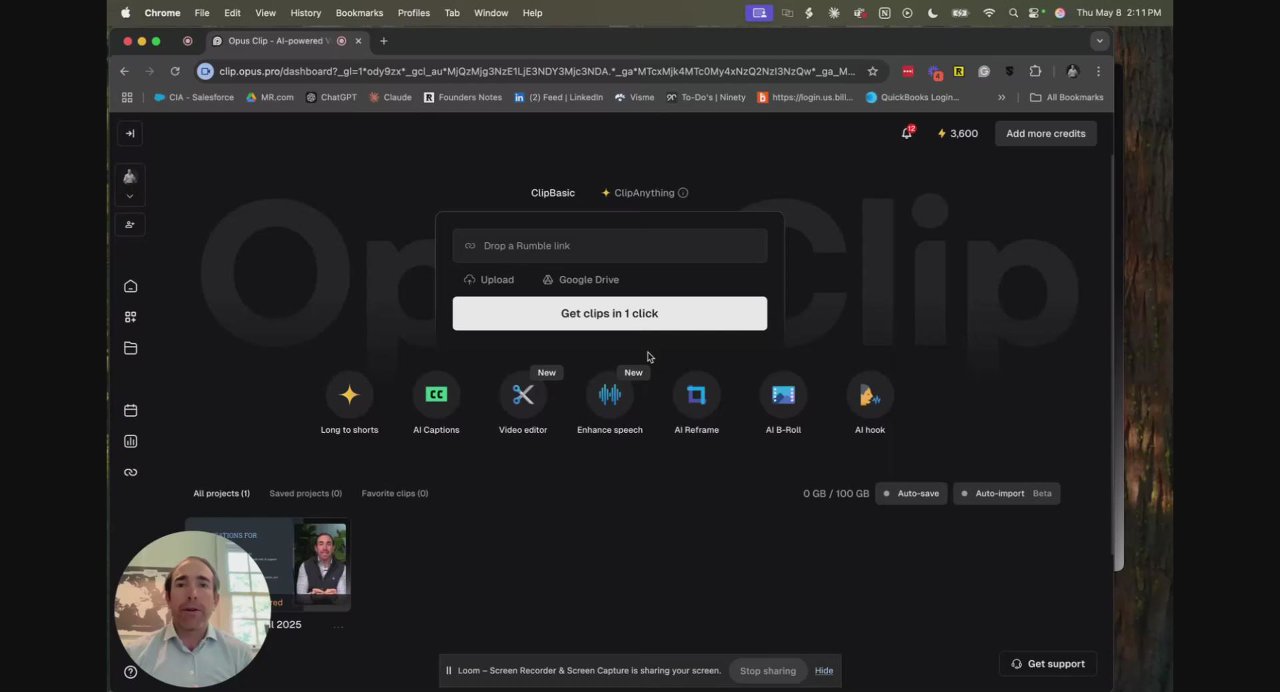Go to the Home sidebar icon
The width and height of the screenshot is (1280, 692).
click(130, 286)
